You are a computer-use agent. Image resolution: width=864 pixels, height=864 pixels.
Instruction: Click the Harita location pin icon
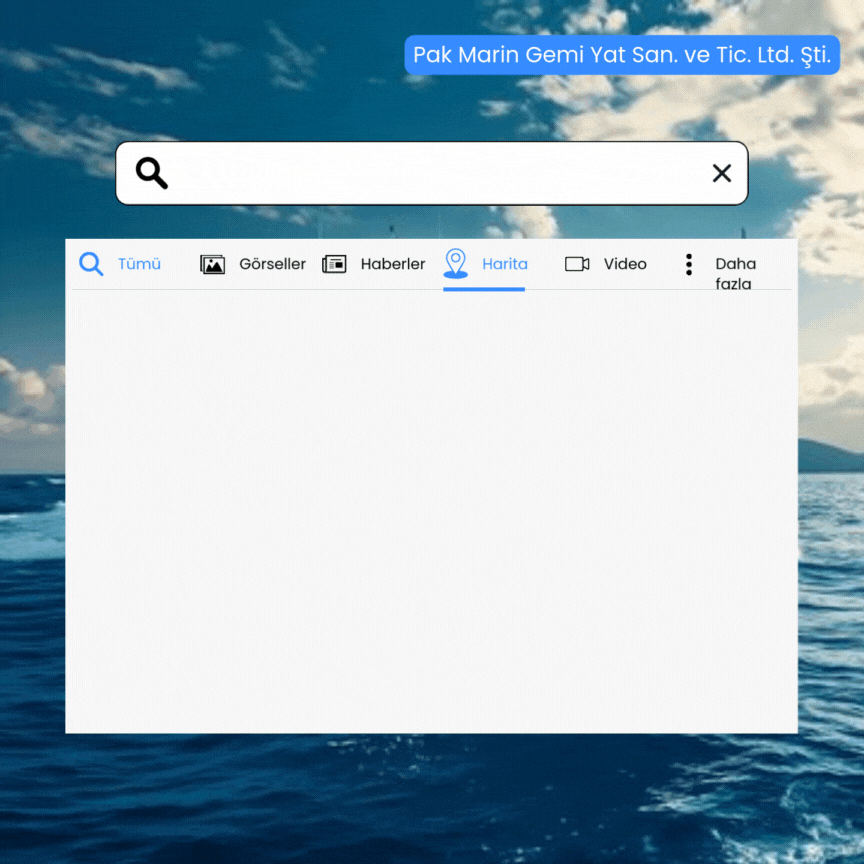[x=455, y=262]
